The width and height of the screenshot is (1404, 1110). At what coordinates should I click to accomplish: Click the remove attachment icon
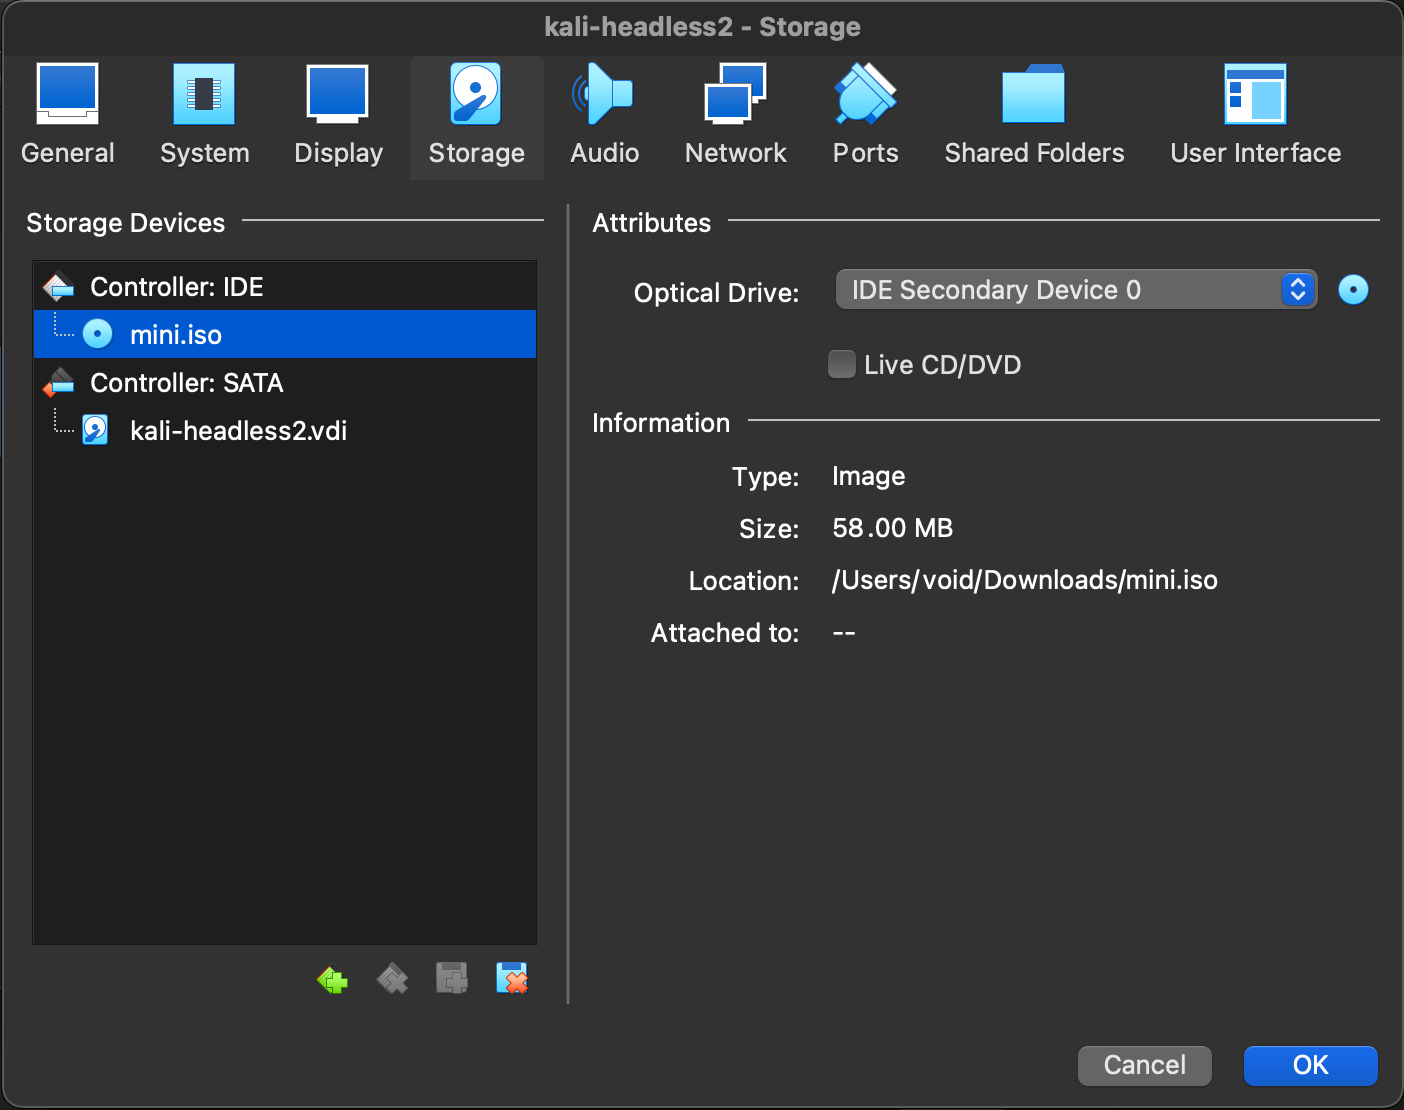pos(512,978)
